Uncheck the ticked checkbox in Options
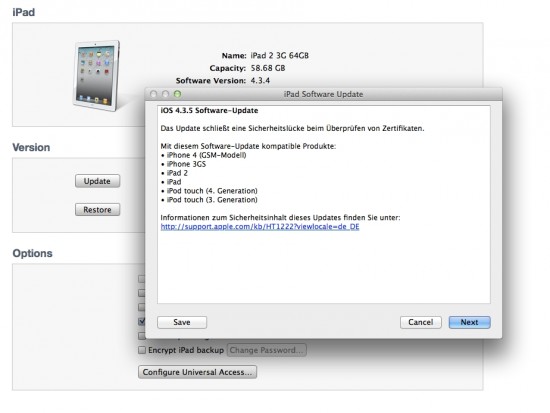The width and height of the screenshot is (550, 413). point(142,321)
